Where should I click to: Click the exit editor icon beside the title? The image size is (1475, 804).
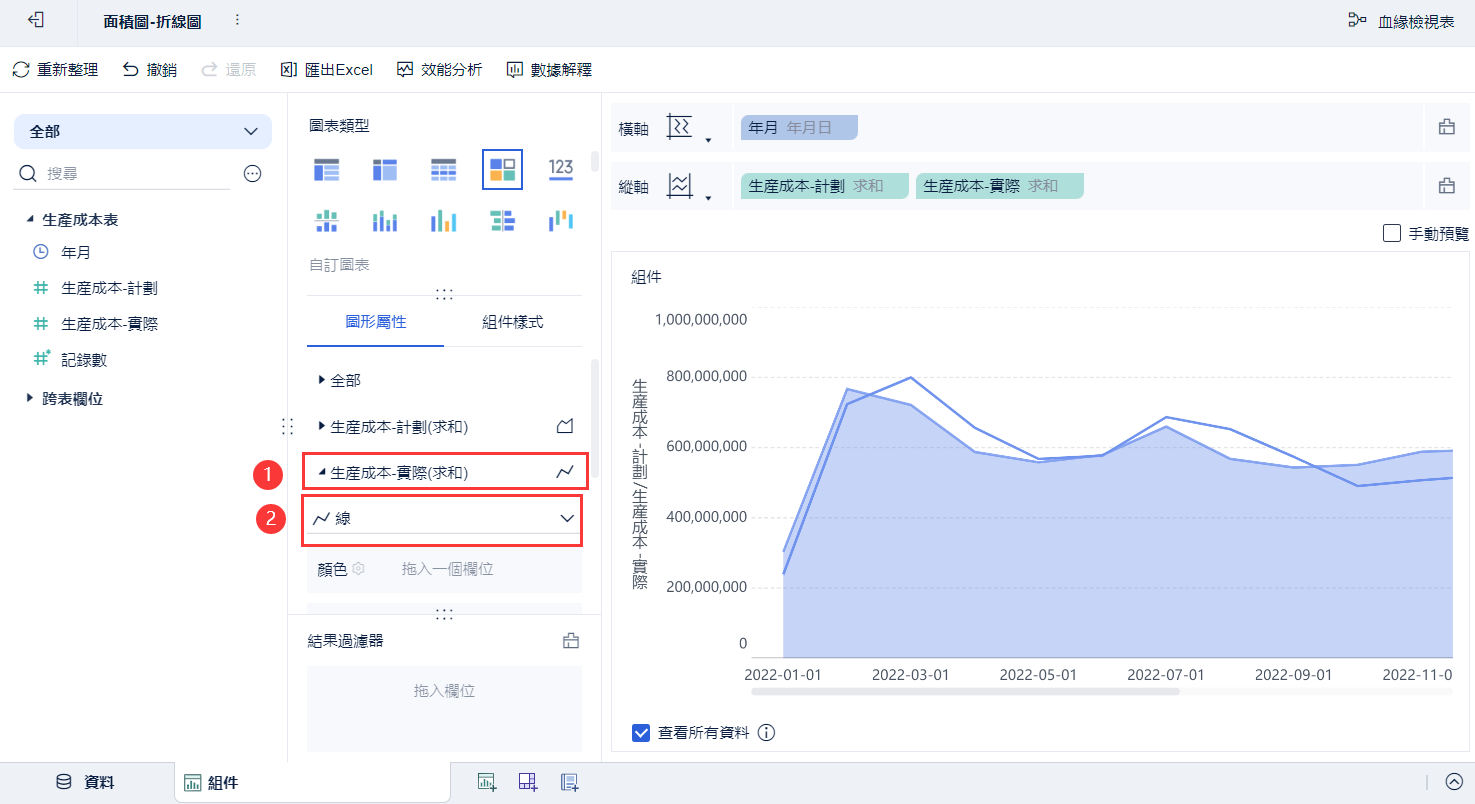point(36,20)
